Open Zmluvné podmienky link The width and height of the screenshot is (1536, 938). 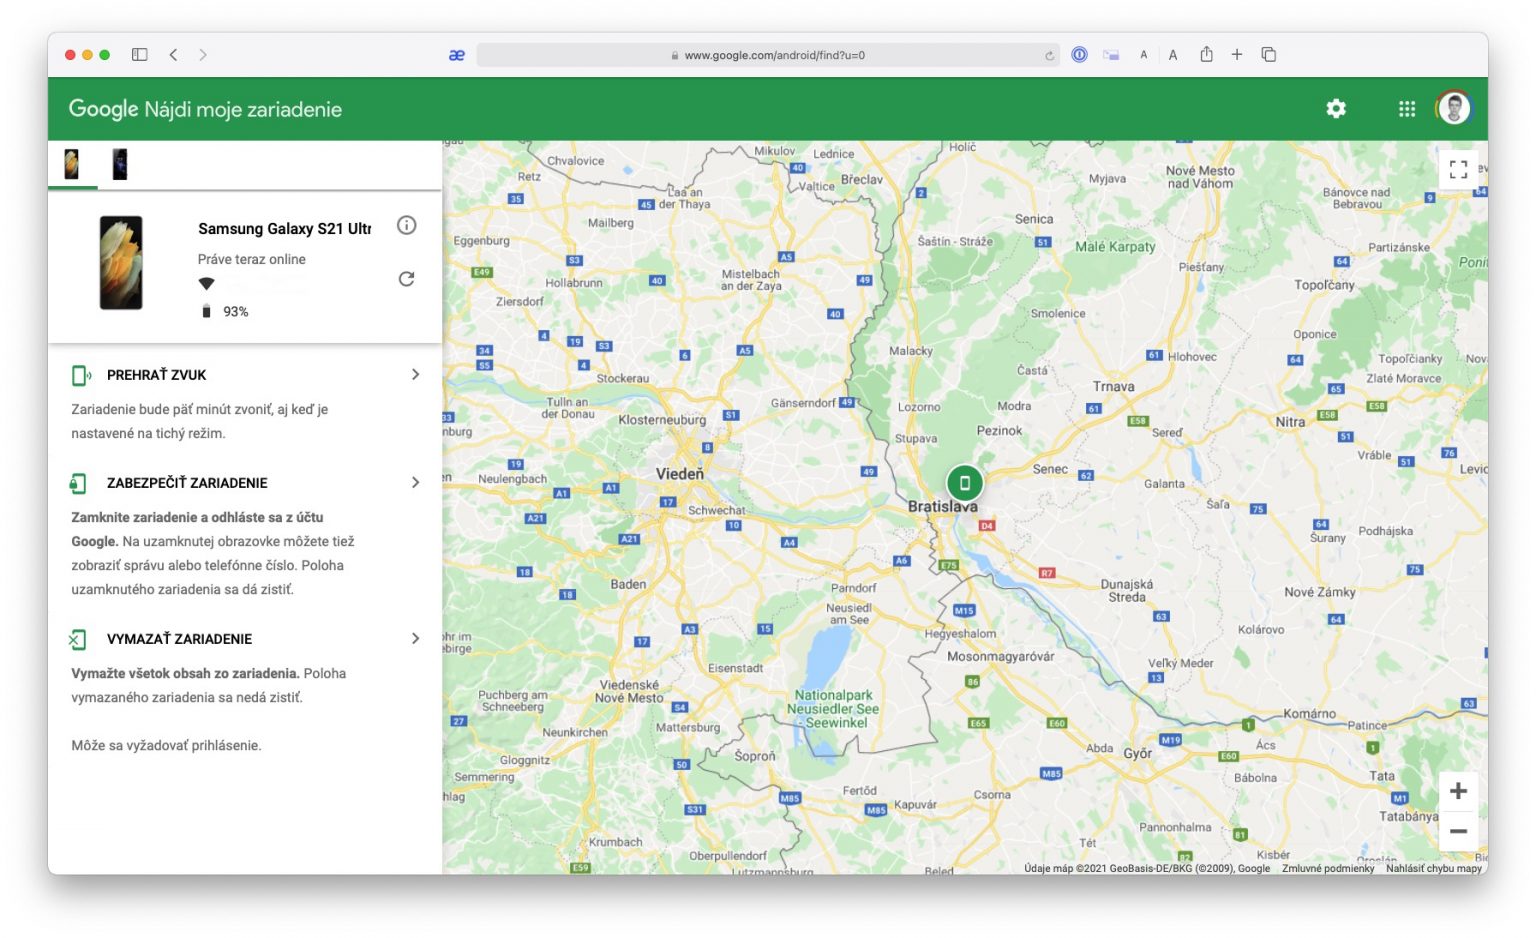(1328, 868)
